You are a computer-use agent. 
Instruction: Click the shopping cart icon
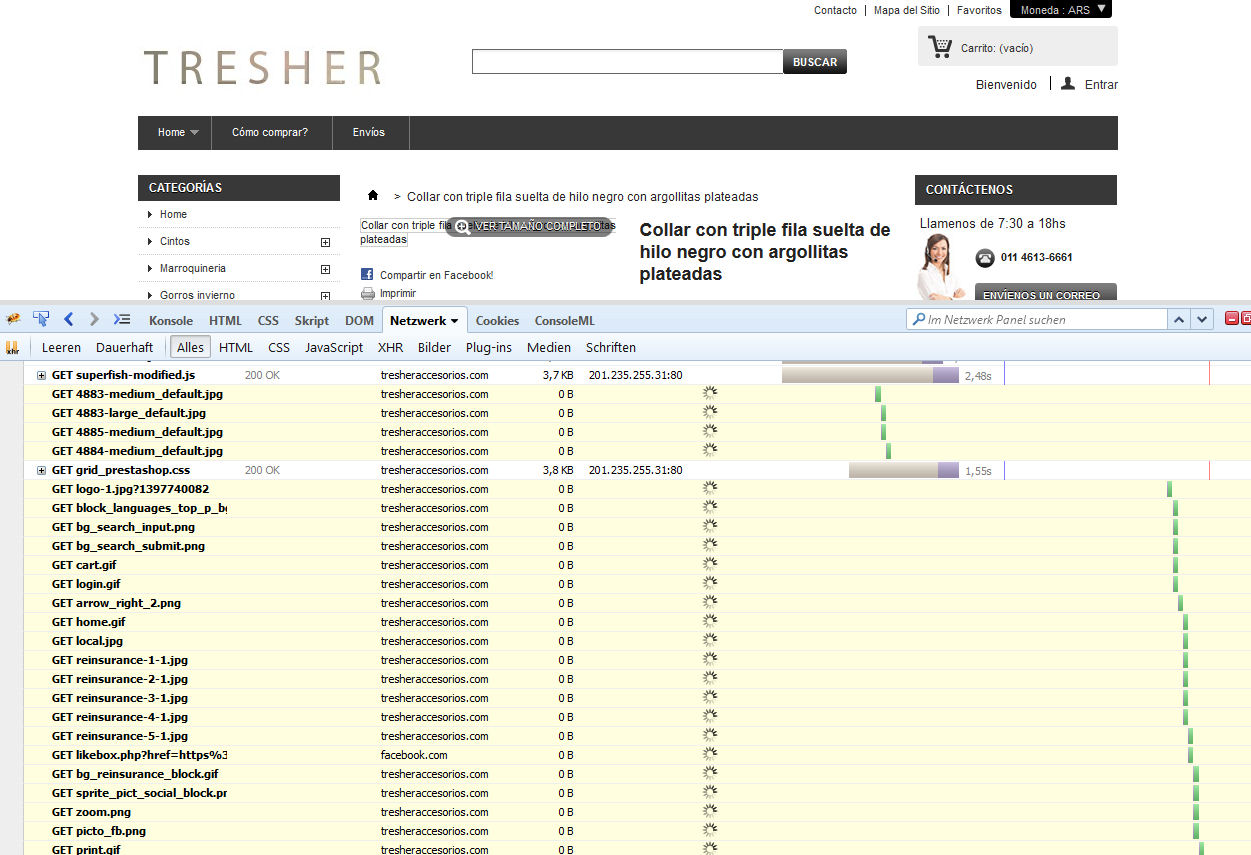939,46
